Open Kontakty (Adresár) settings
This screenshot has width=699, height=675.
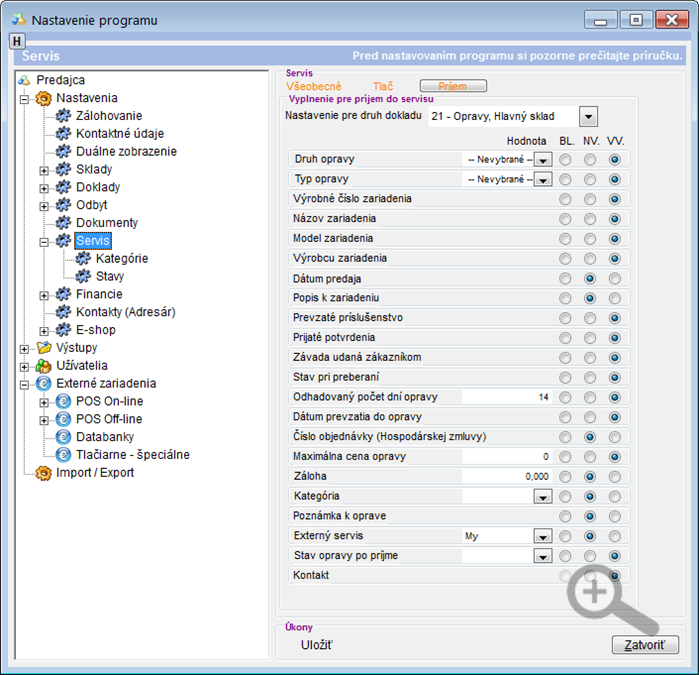pyautogui.click(x=126, y=312)
